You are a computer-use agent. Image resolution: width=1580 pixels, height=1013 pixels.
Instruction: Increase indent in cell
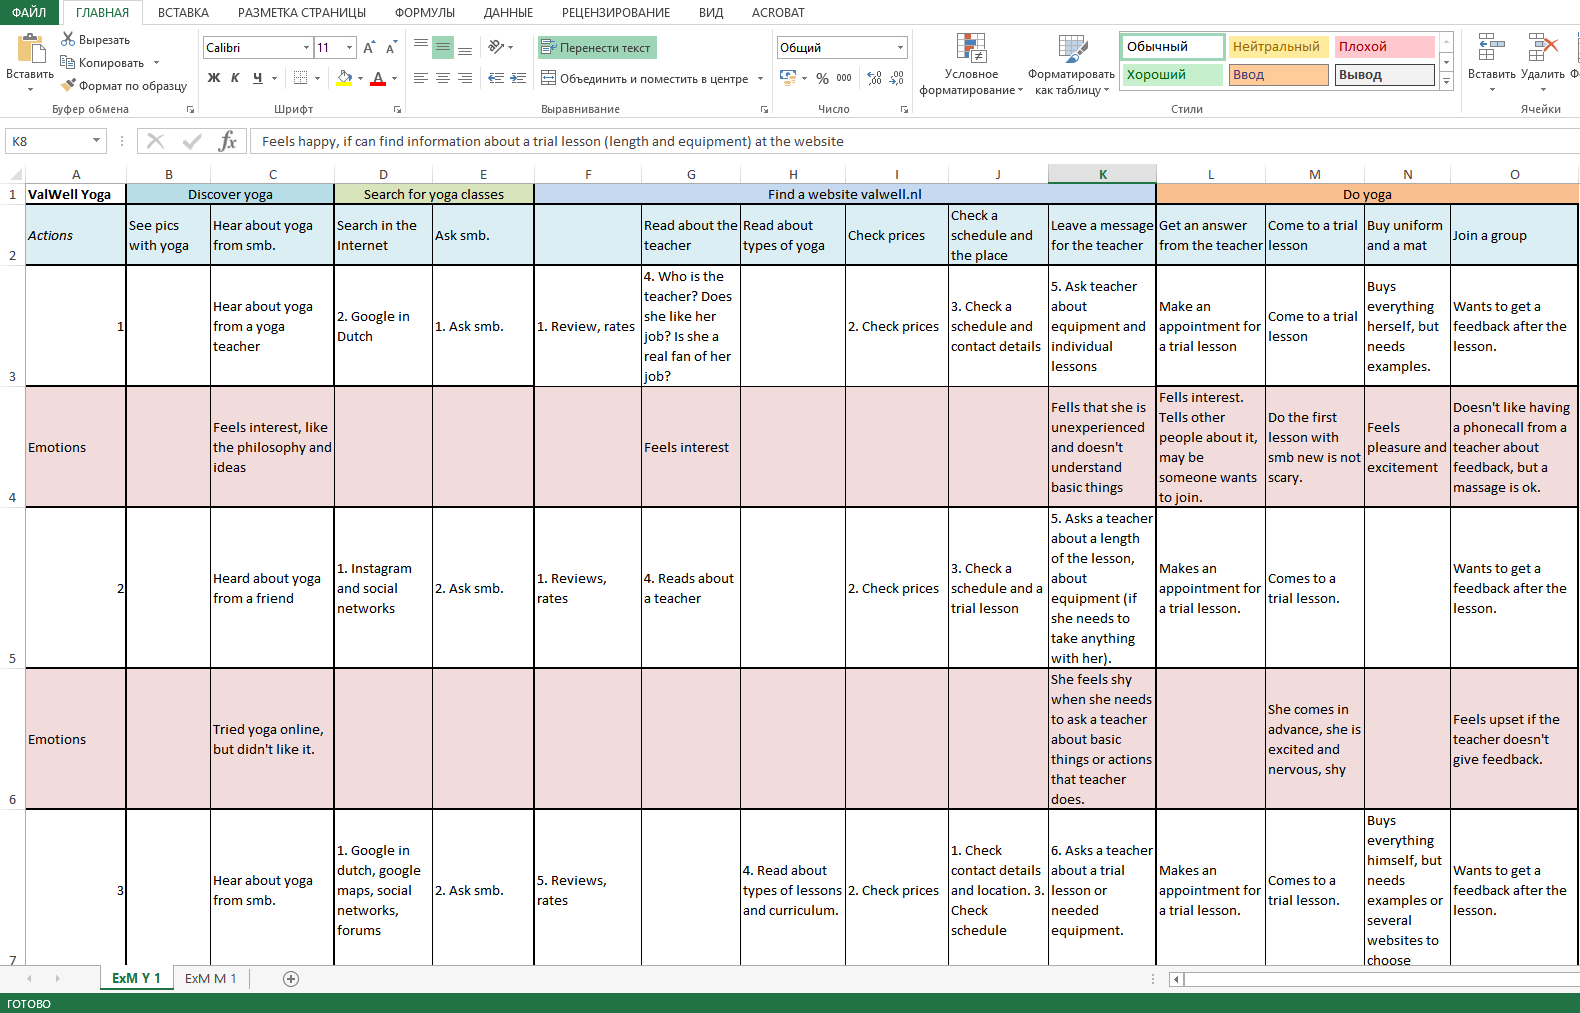(x=518, y=78)
